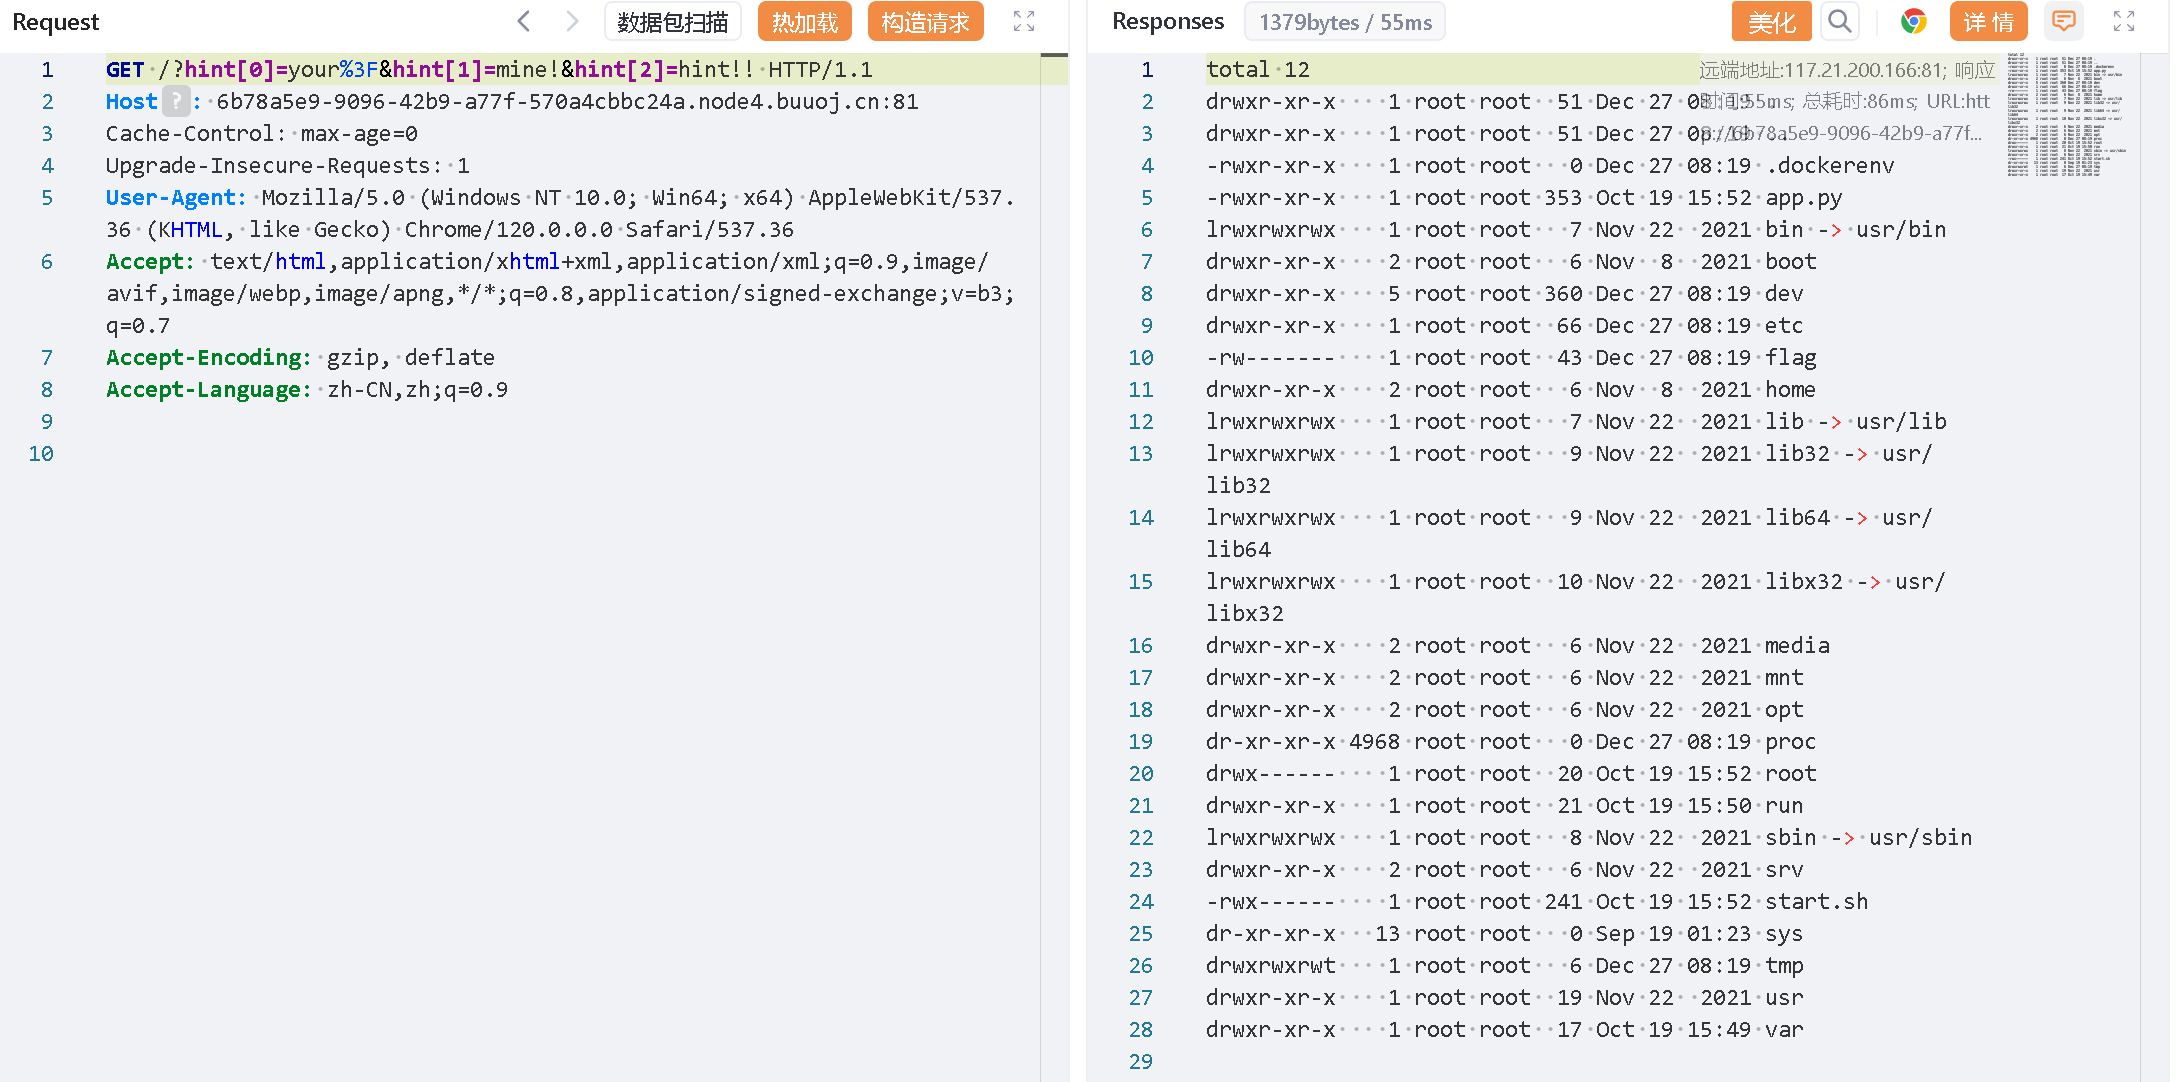Click the app.py entry in response

1803,197
